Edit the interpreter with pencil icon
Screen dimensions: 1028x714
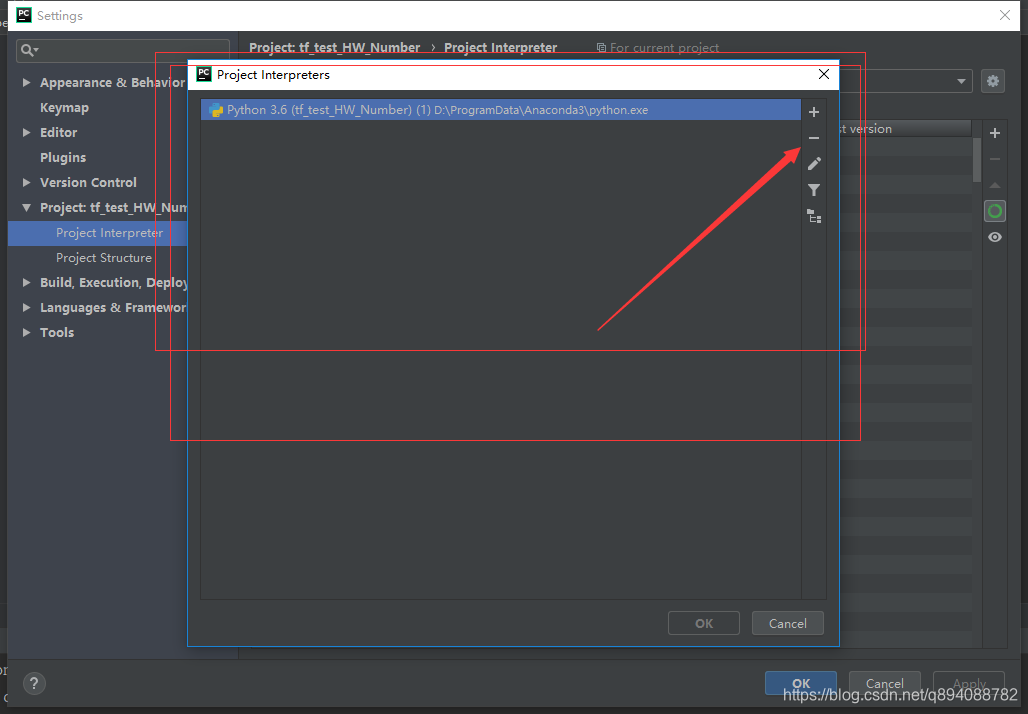click(x=814, y=164)
